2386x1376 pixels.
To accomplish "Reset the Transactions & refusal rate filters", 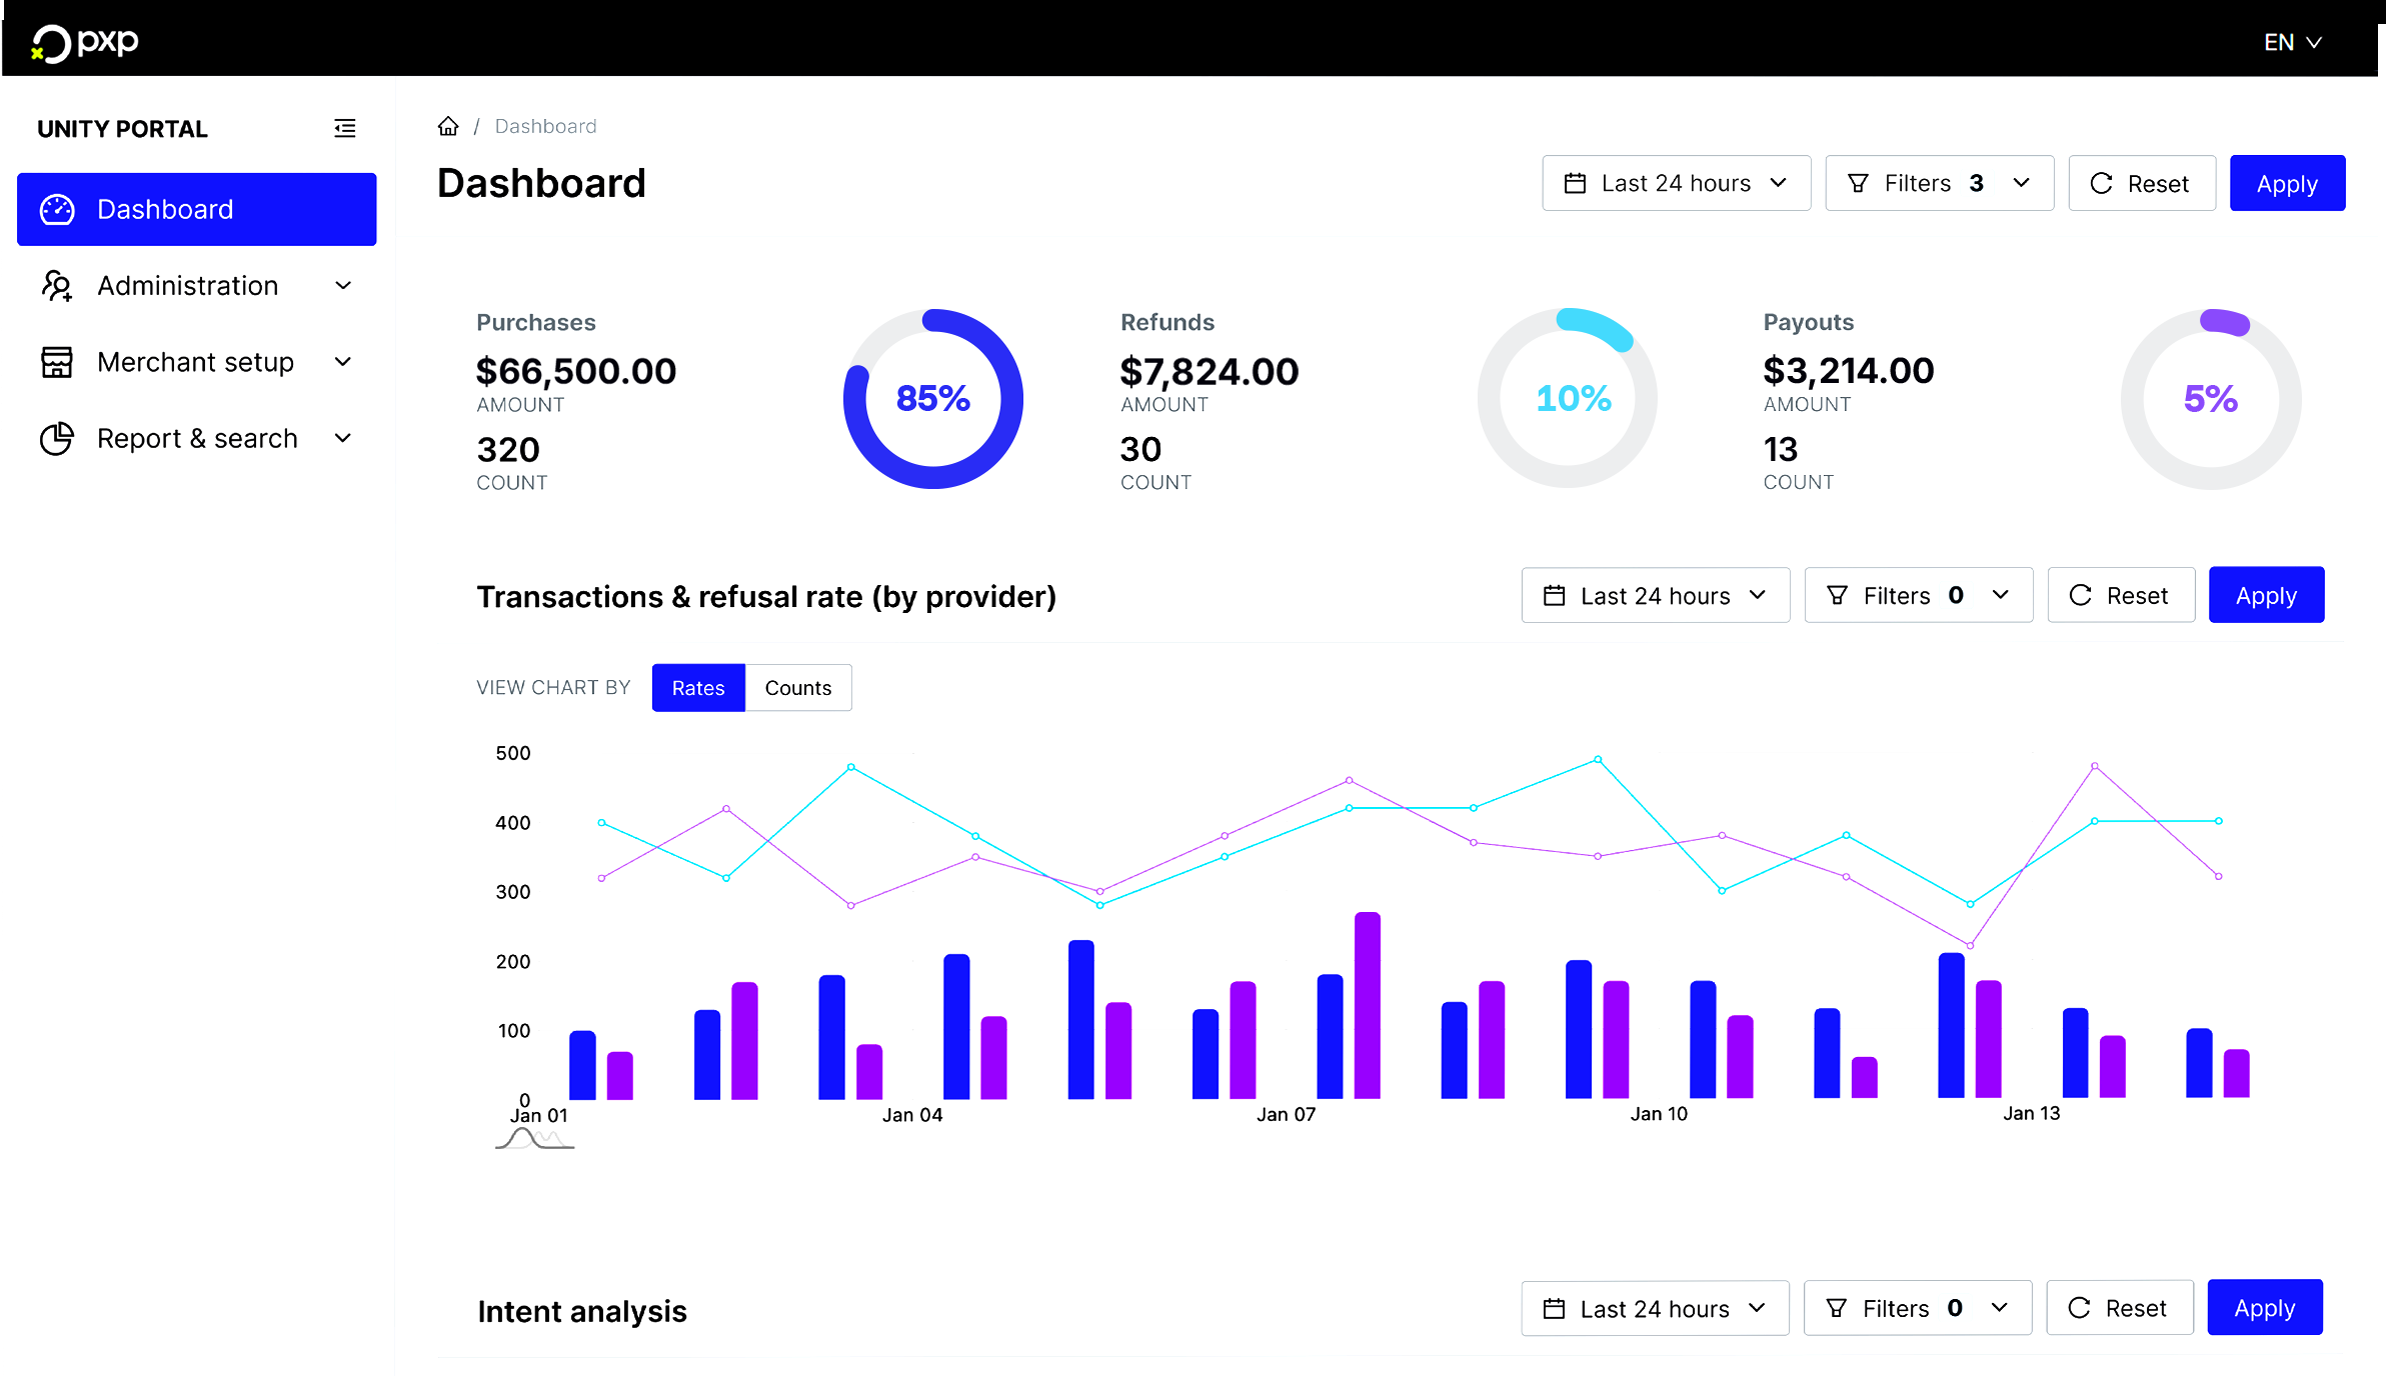I will click(x=2121, y=595).
